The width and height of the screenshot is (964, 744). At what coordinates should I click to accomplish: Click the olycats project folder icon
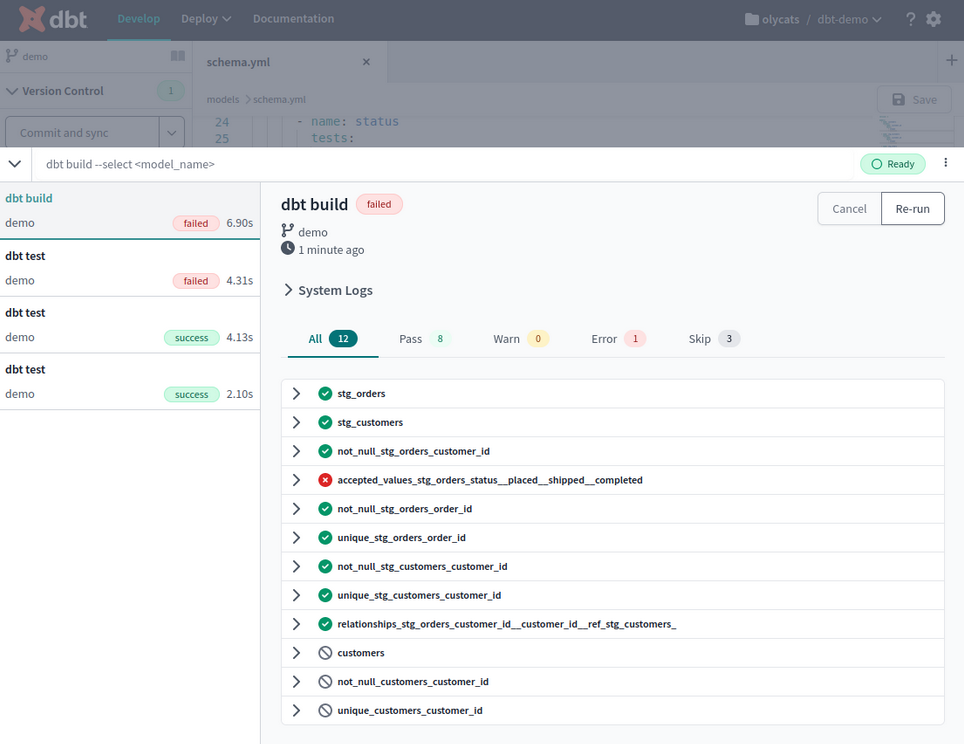751,19
